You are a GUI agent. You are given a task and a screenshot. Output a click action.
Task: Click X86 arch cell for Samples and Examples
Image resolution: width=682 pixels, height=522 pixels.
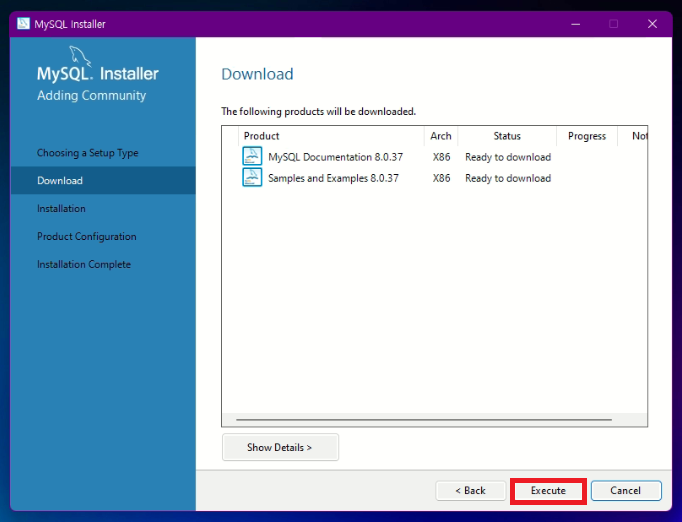click(441, 178)
